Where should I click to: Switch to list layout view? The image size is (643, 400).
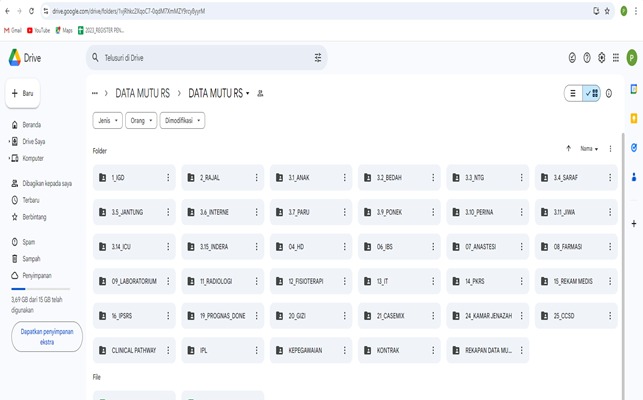573,93
